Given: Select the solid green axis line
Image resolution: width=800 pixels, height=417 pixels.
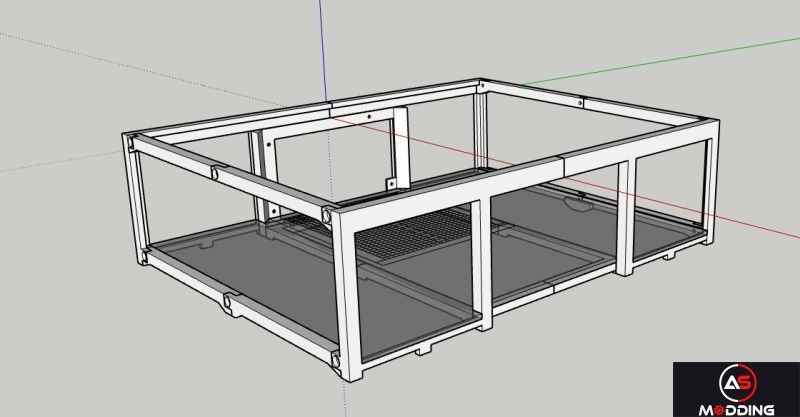Looking at the screenshot, I should pyautogui.click(x=661, y=61).
